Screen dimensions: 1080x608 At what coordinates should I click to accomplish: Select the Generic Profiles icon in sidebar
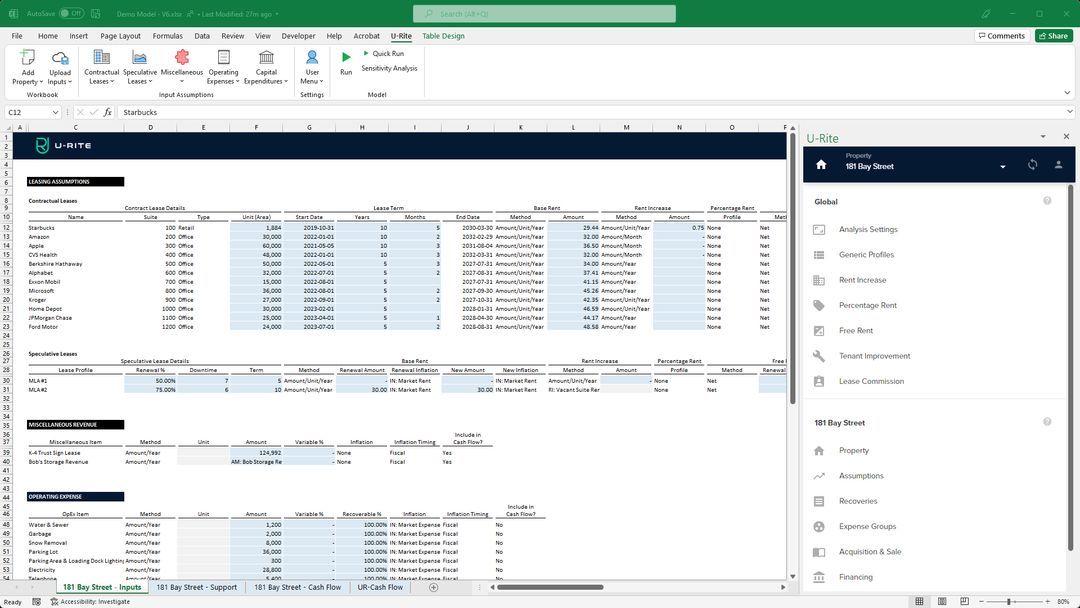coord(820,254)
